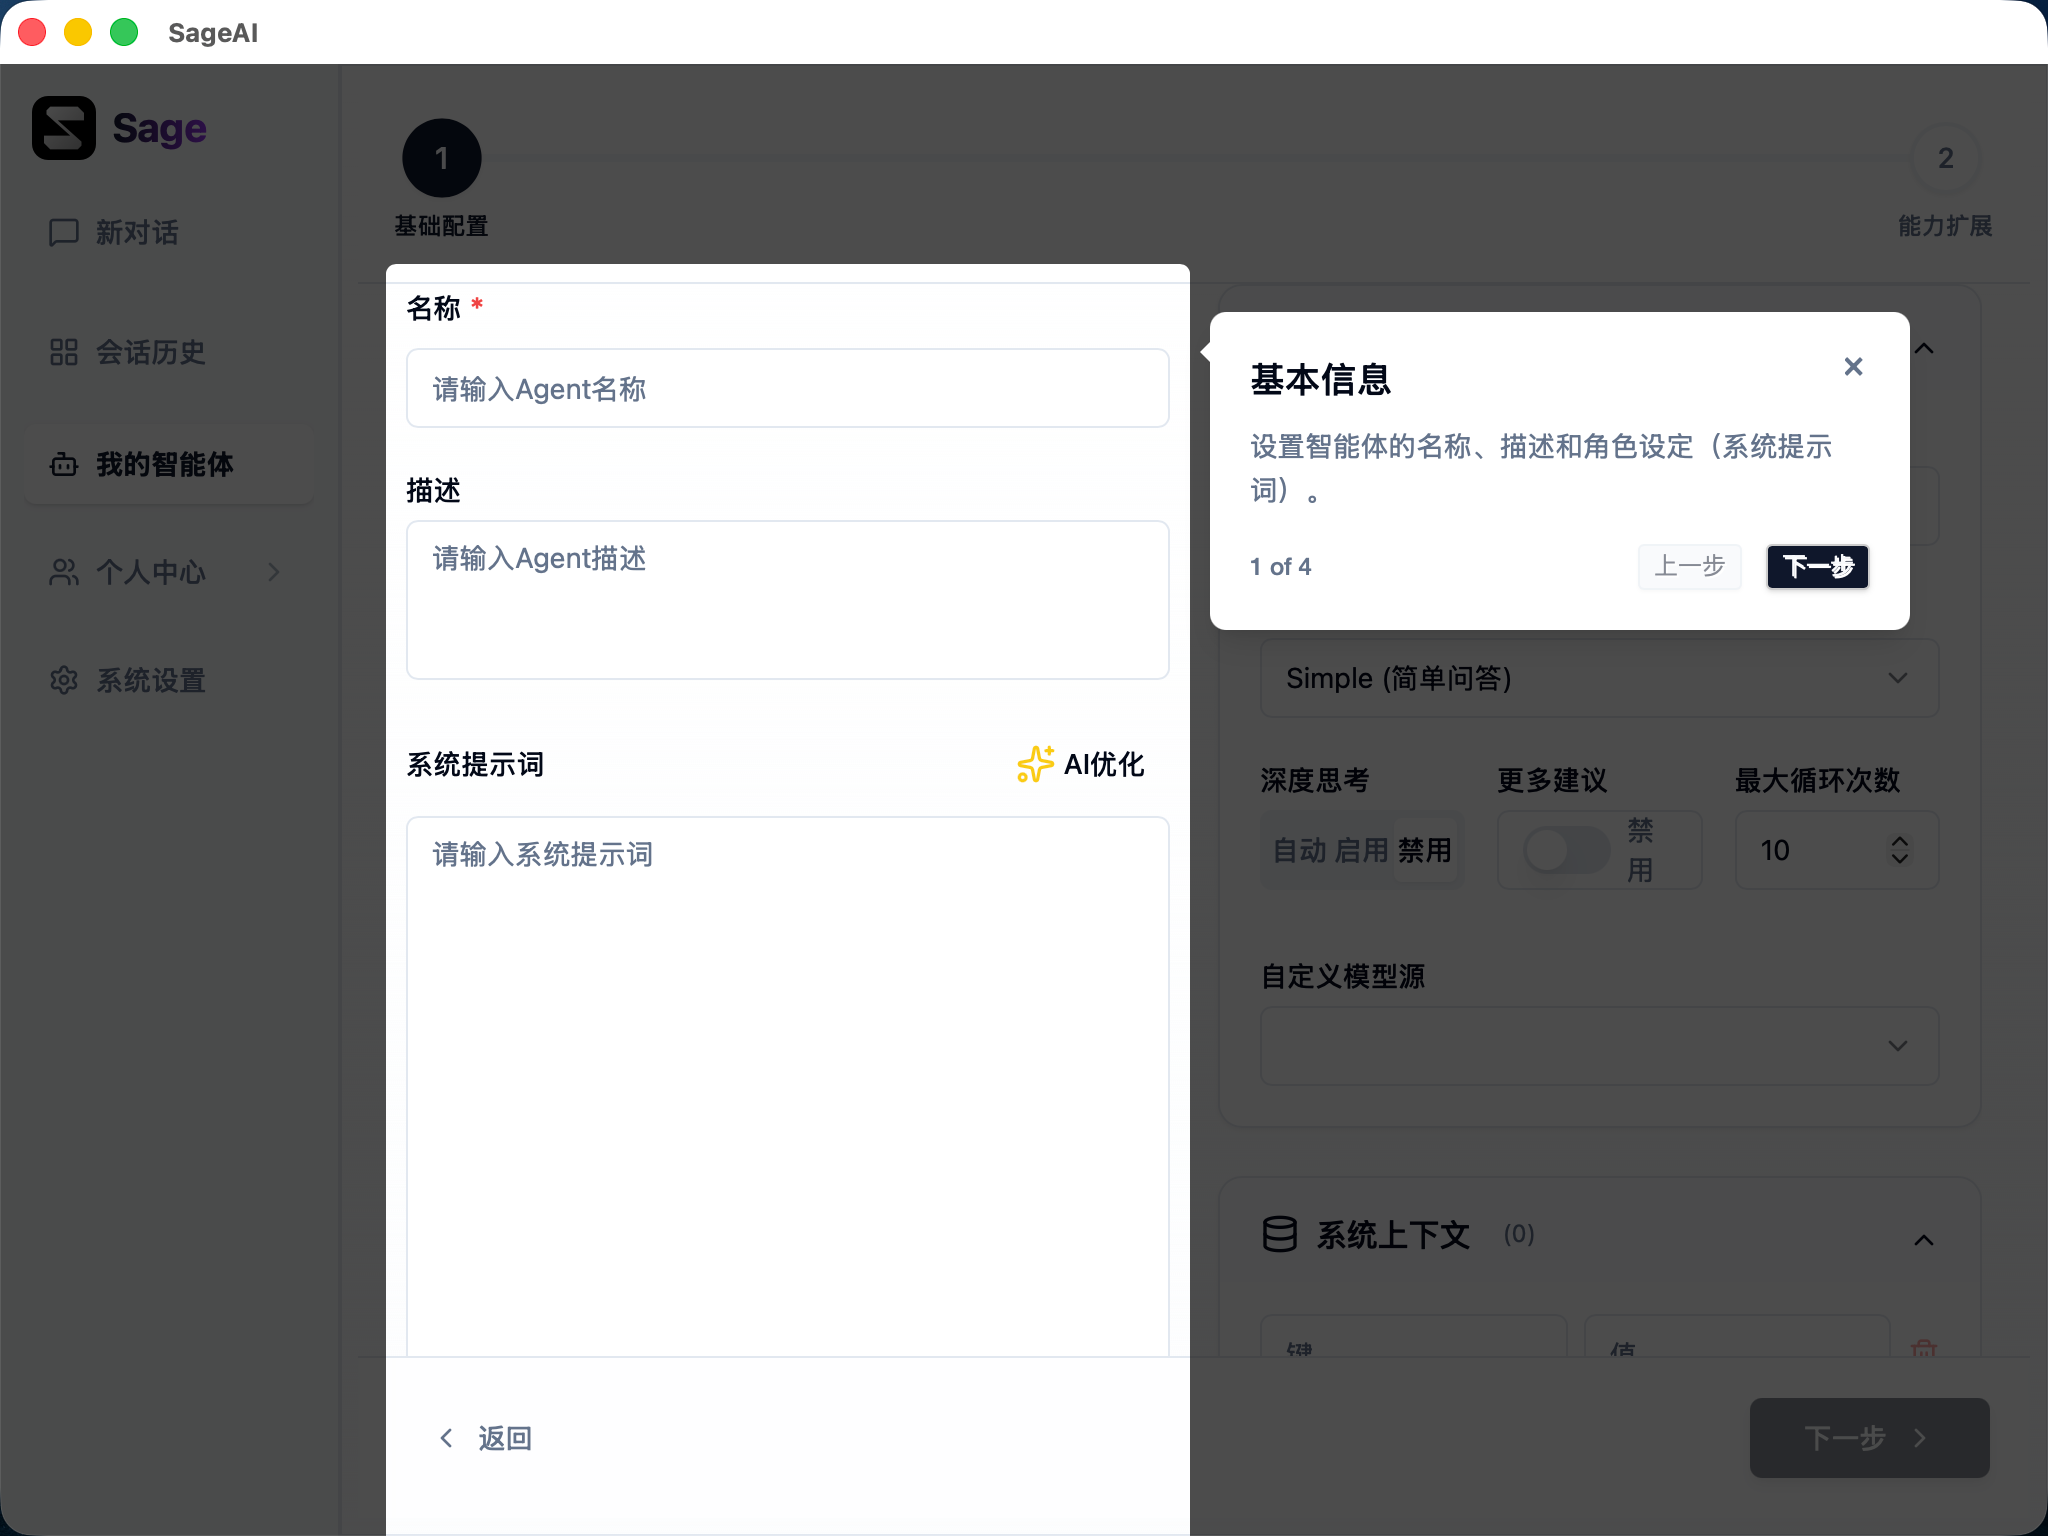Viewport: 2048px width, 1536px height.
Task: Open 会话历史 grid icon in sidebar
Action: [x=64, y=352]
